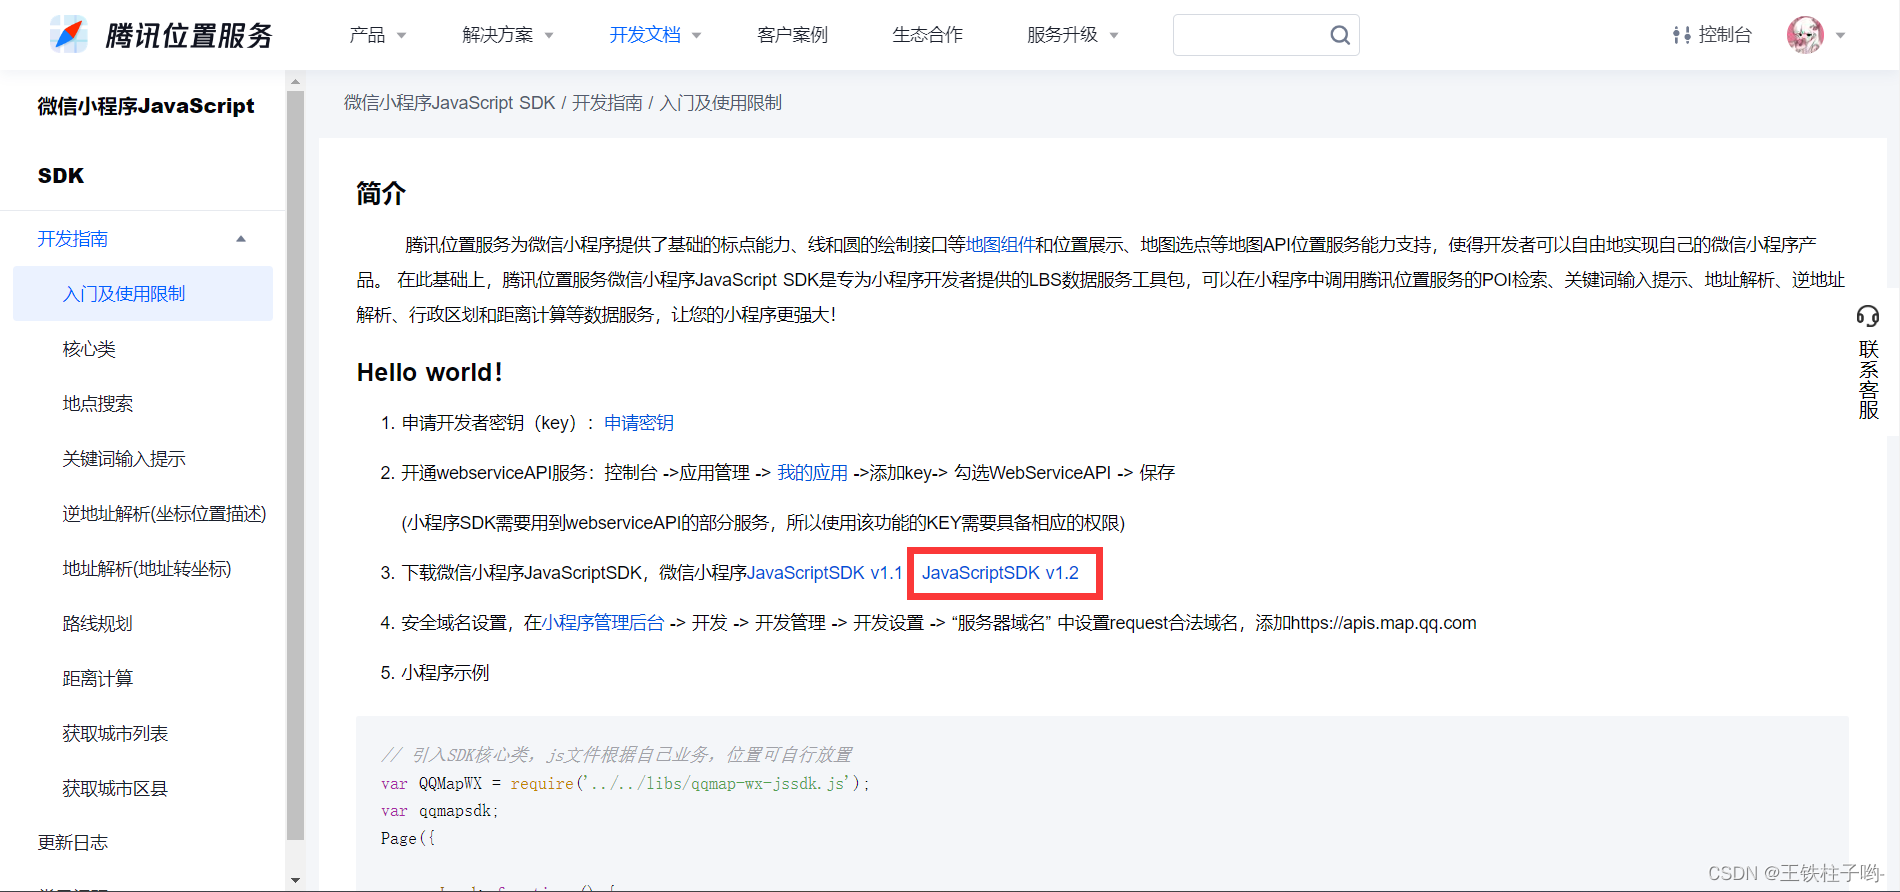Click the sidebar vertical scrollbar thumb

(295, 465)
